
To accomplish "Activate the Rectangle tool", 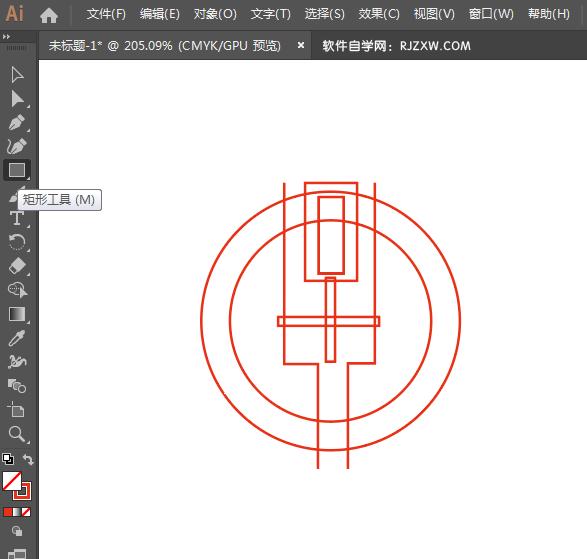I will [x=17, y=170].
